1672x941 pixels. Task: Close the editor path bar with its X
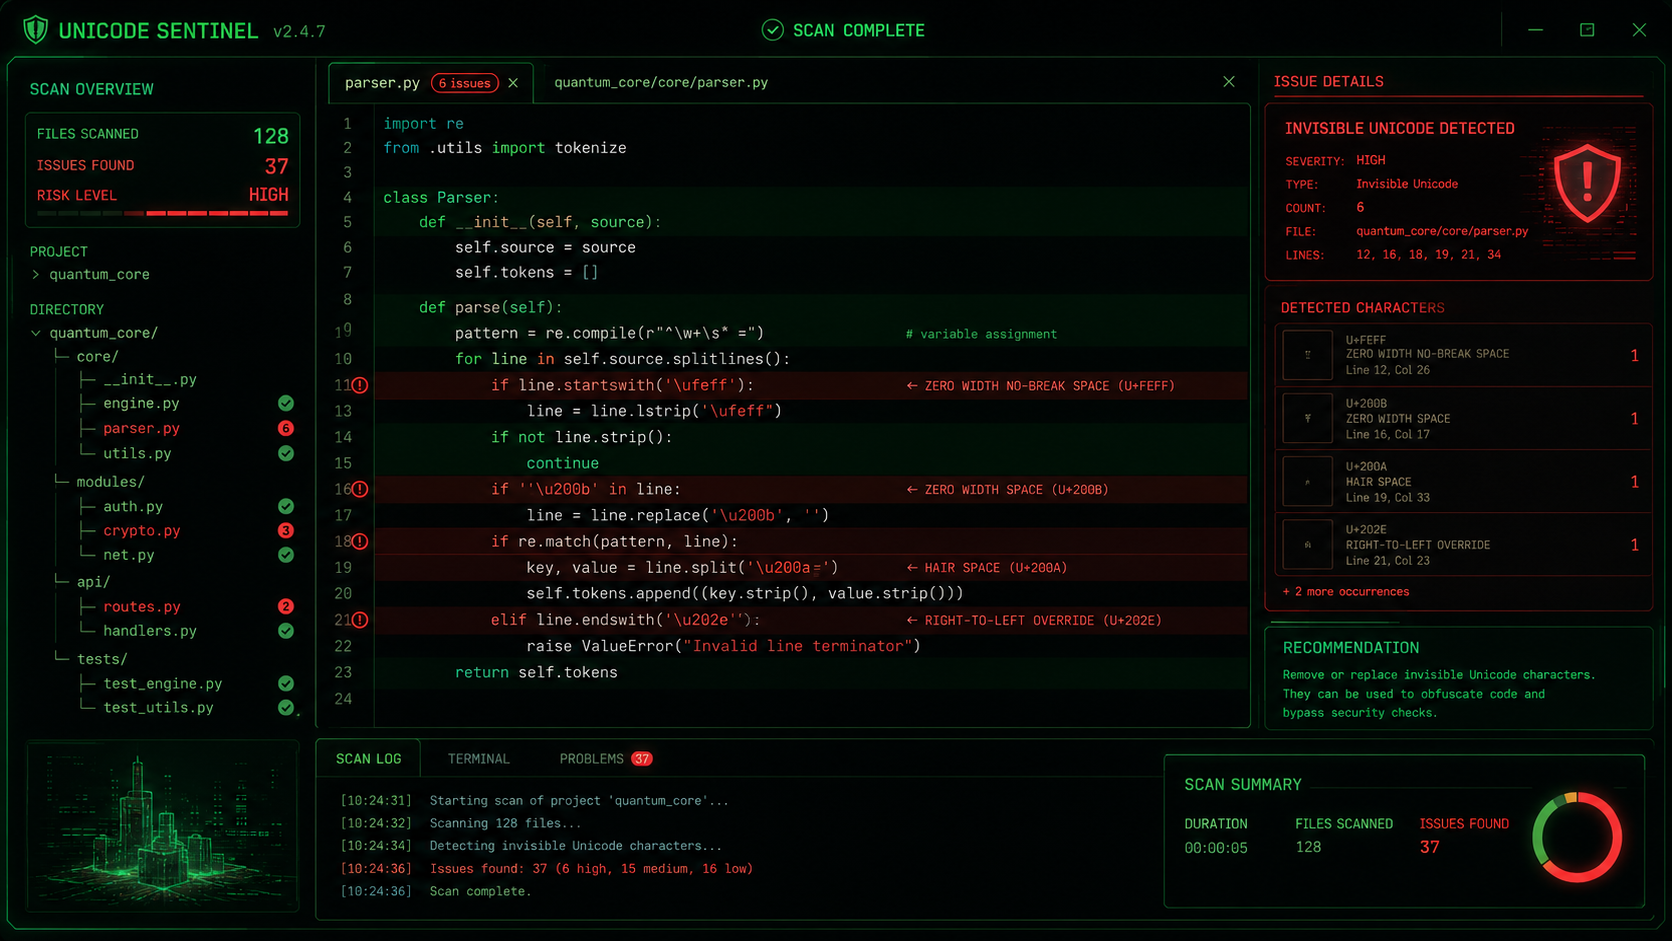click(x=1229, y=82)
